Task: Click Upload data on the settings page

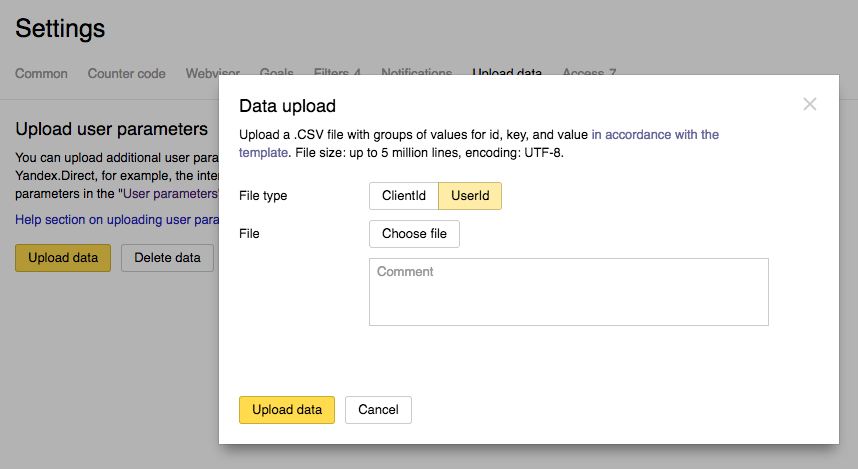Action: click(63, 258)
